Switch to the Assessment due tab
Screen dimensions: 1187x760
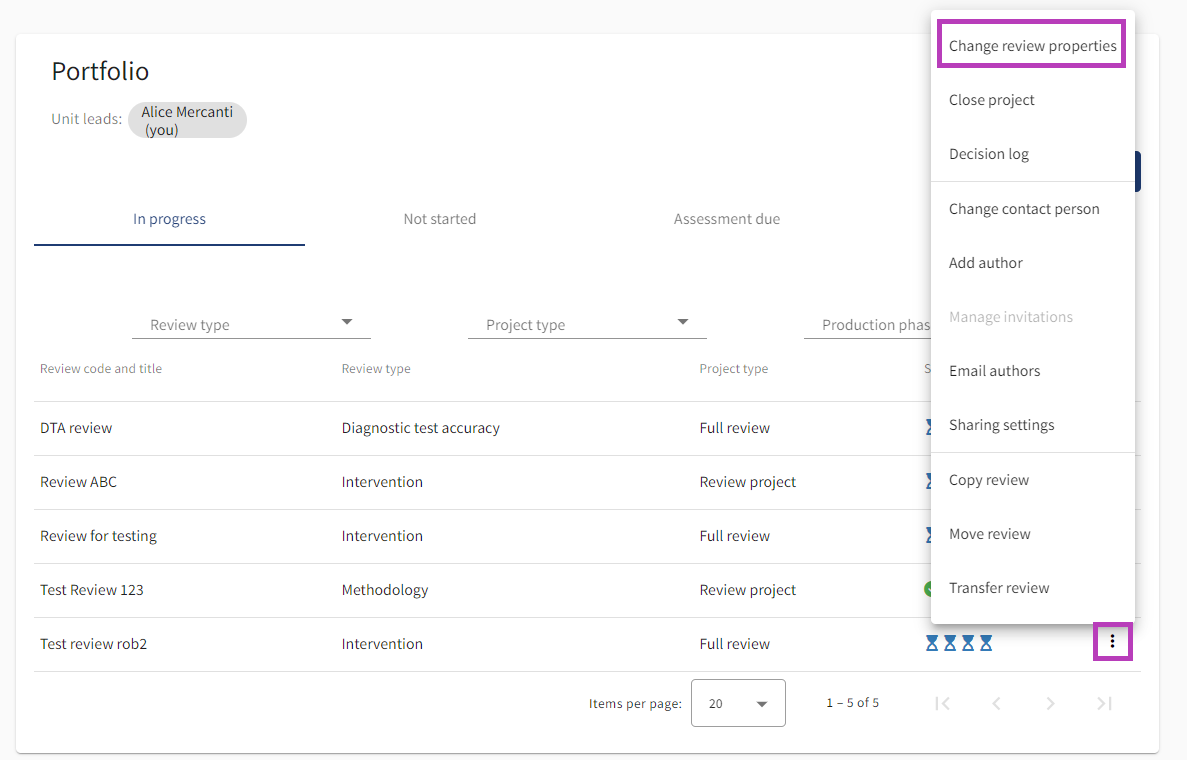pos(726,219)
